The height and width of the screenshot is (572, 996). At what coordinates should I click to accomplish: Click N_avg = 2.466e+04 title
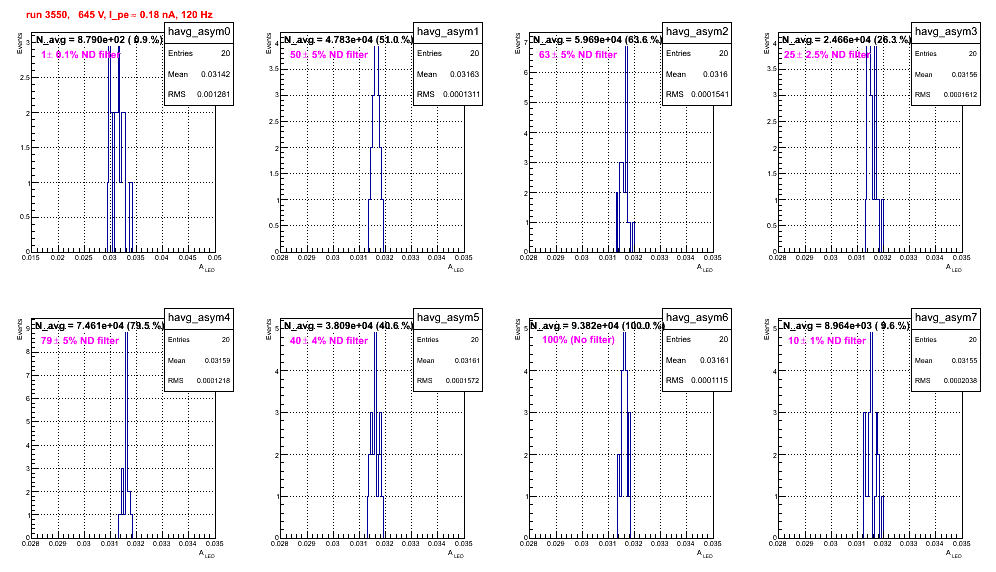845,39
